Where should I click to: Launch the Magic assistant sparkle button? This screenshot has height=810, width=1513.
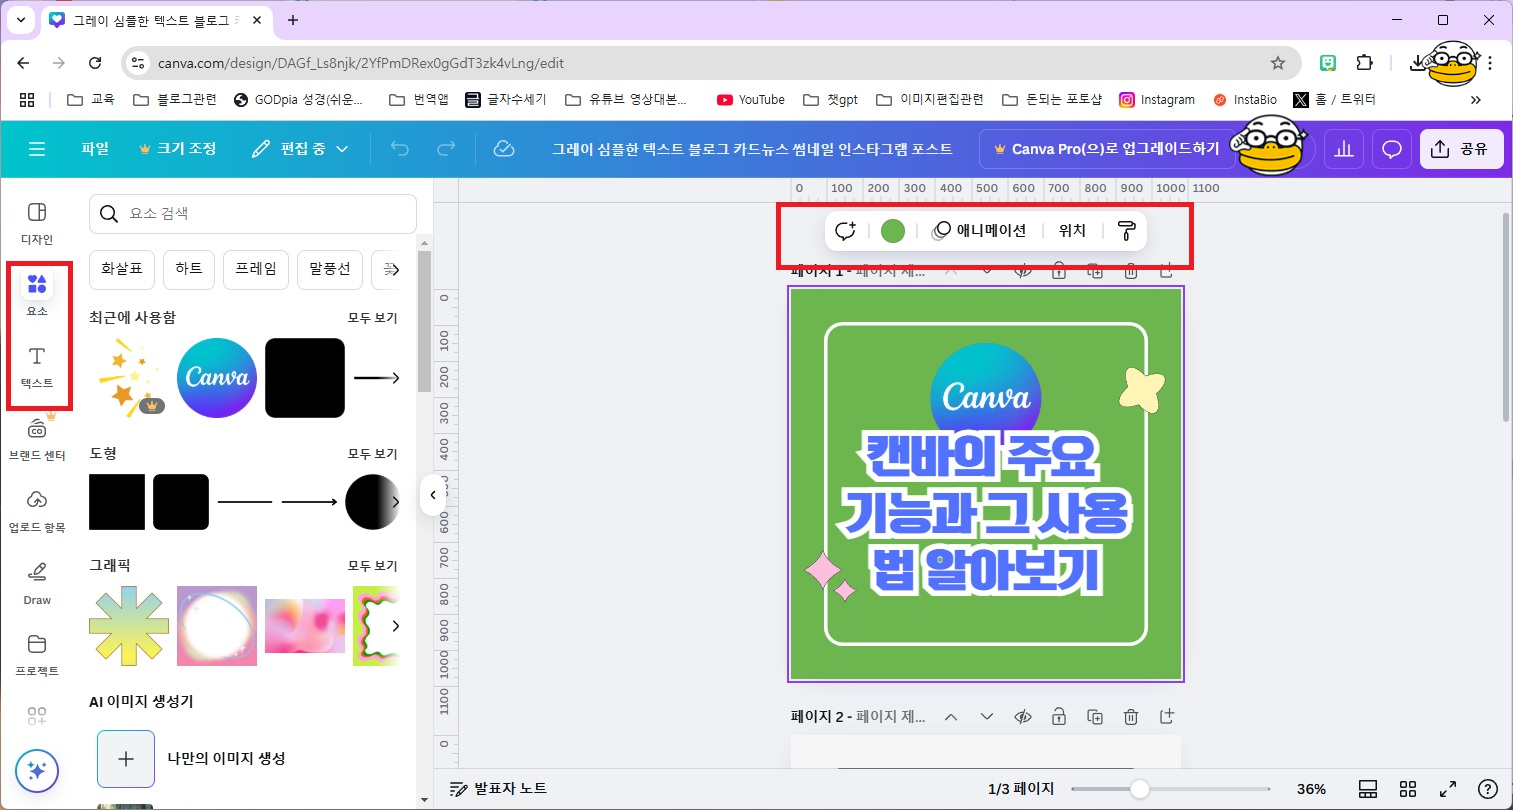coord(37,771)
